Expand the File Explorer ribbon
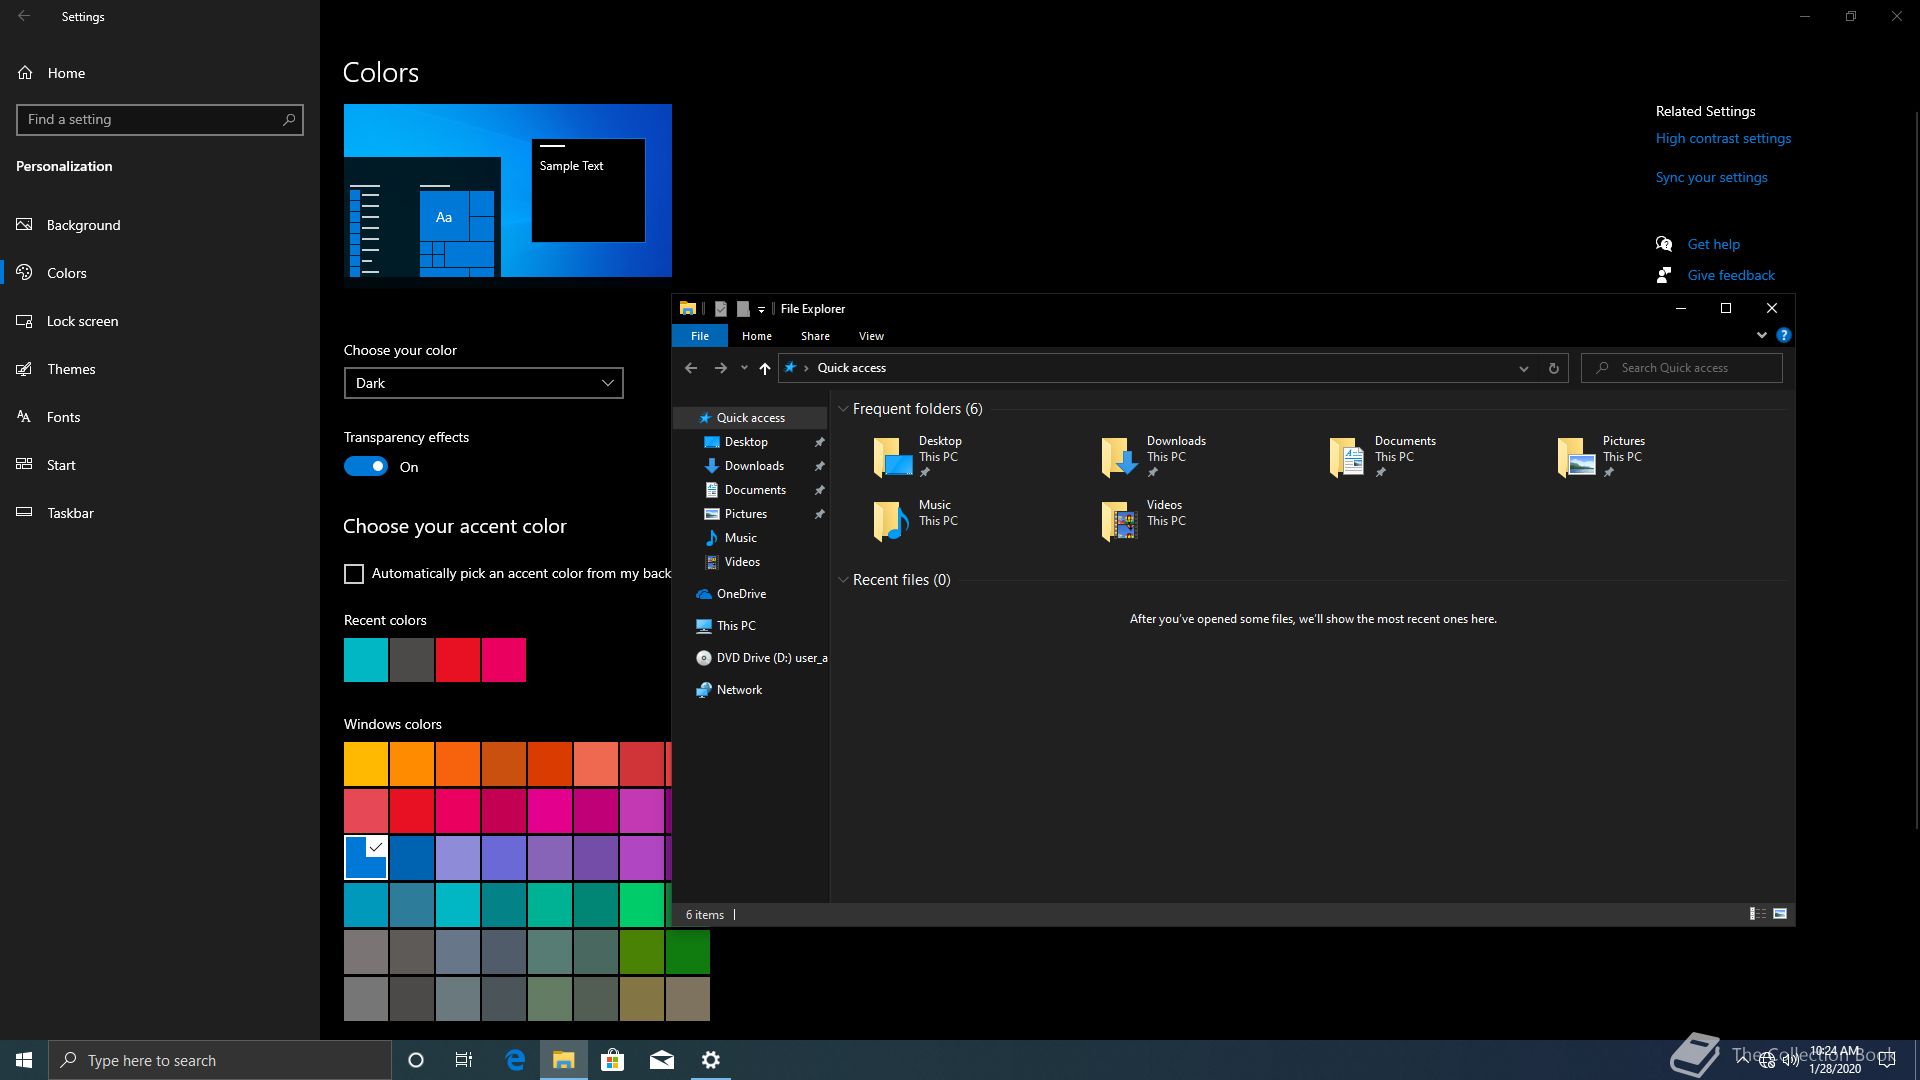1920x1080 pixels. (x=1762, y=335)
